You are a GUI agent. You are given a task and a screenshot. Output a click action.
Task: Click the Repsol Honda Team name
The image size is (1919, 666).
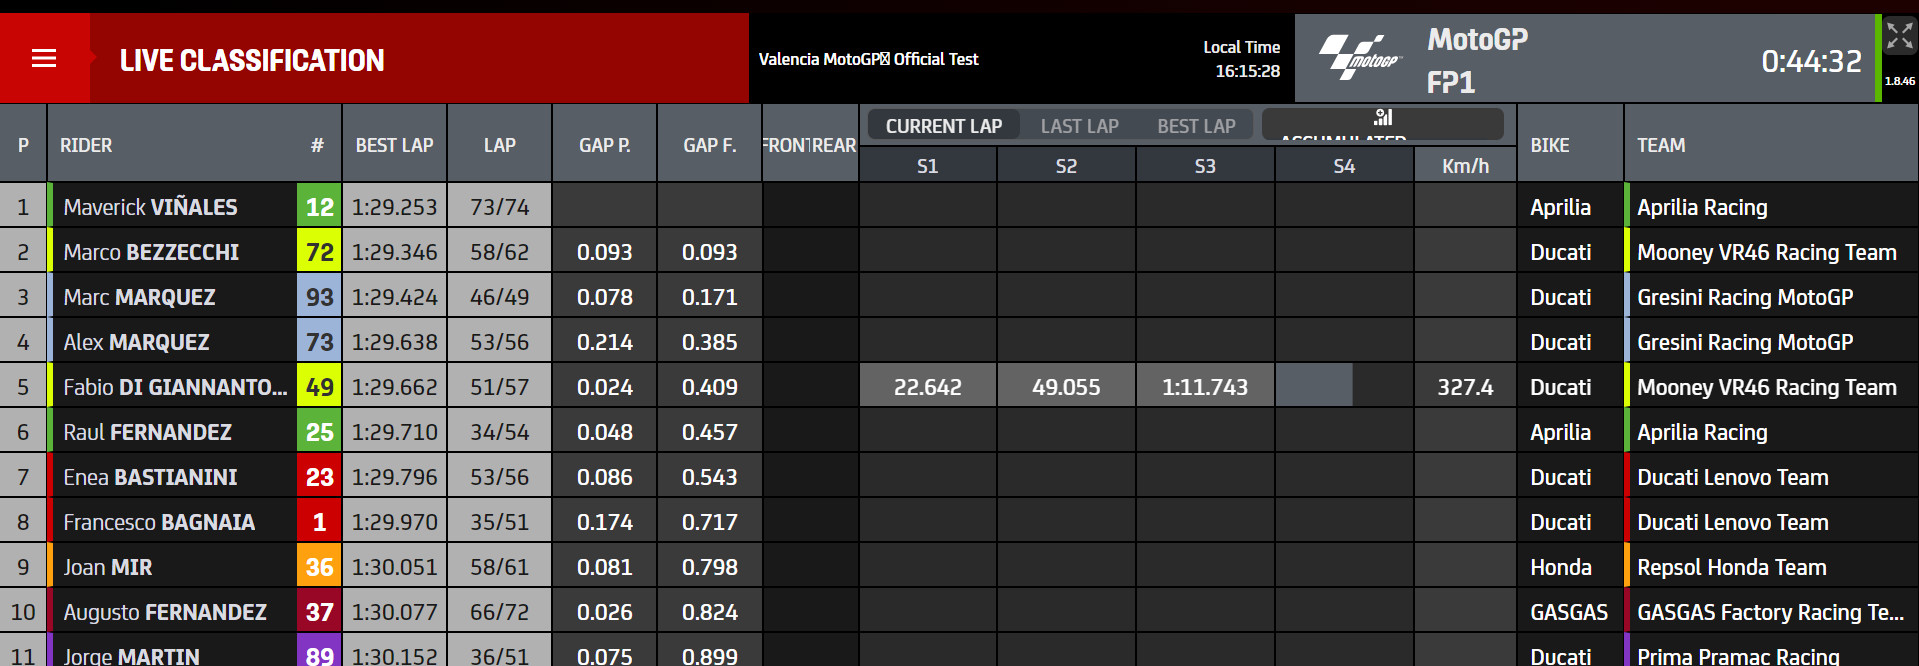[x=1731, y=567]
